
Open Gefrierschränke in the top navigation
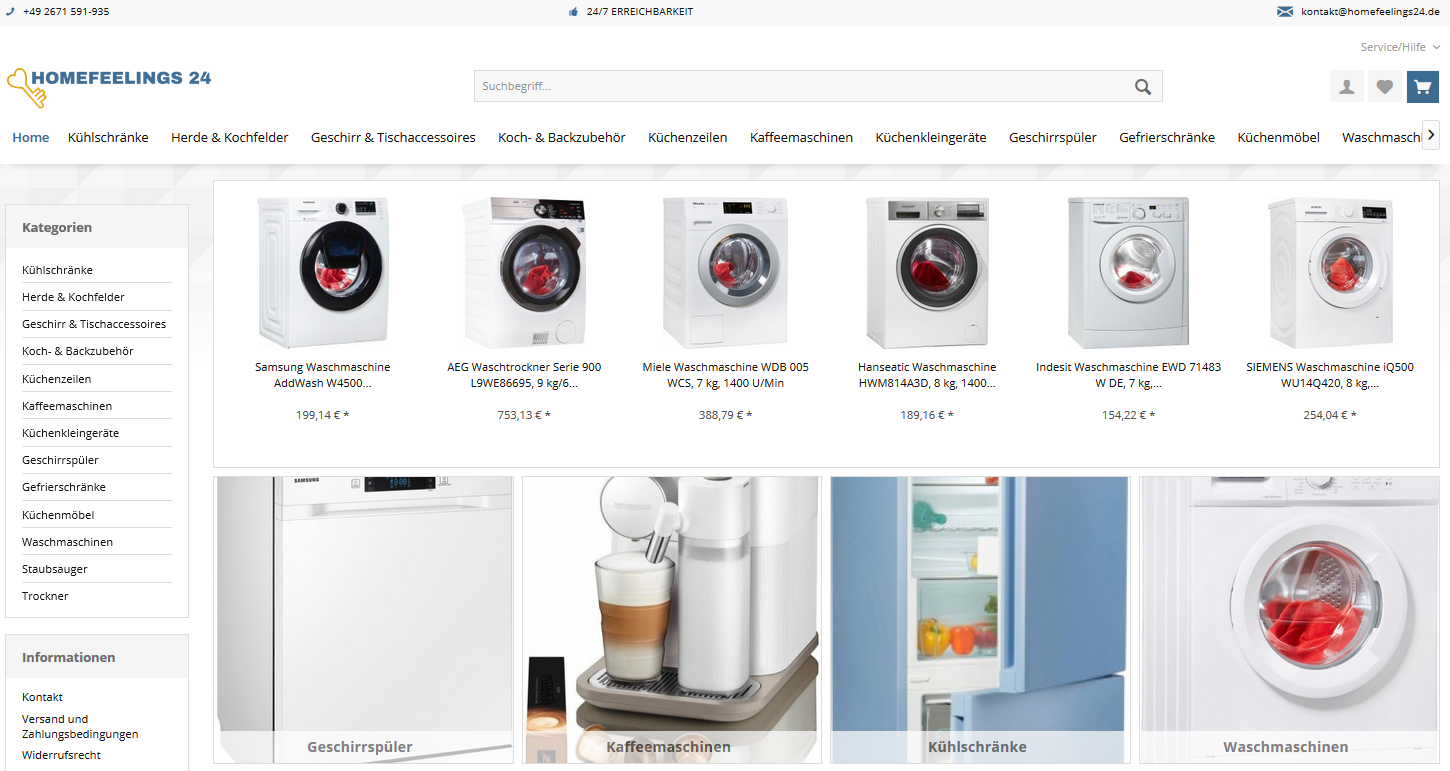coord(1167,138)
